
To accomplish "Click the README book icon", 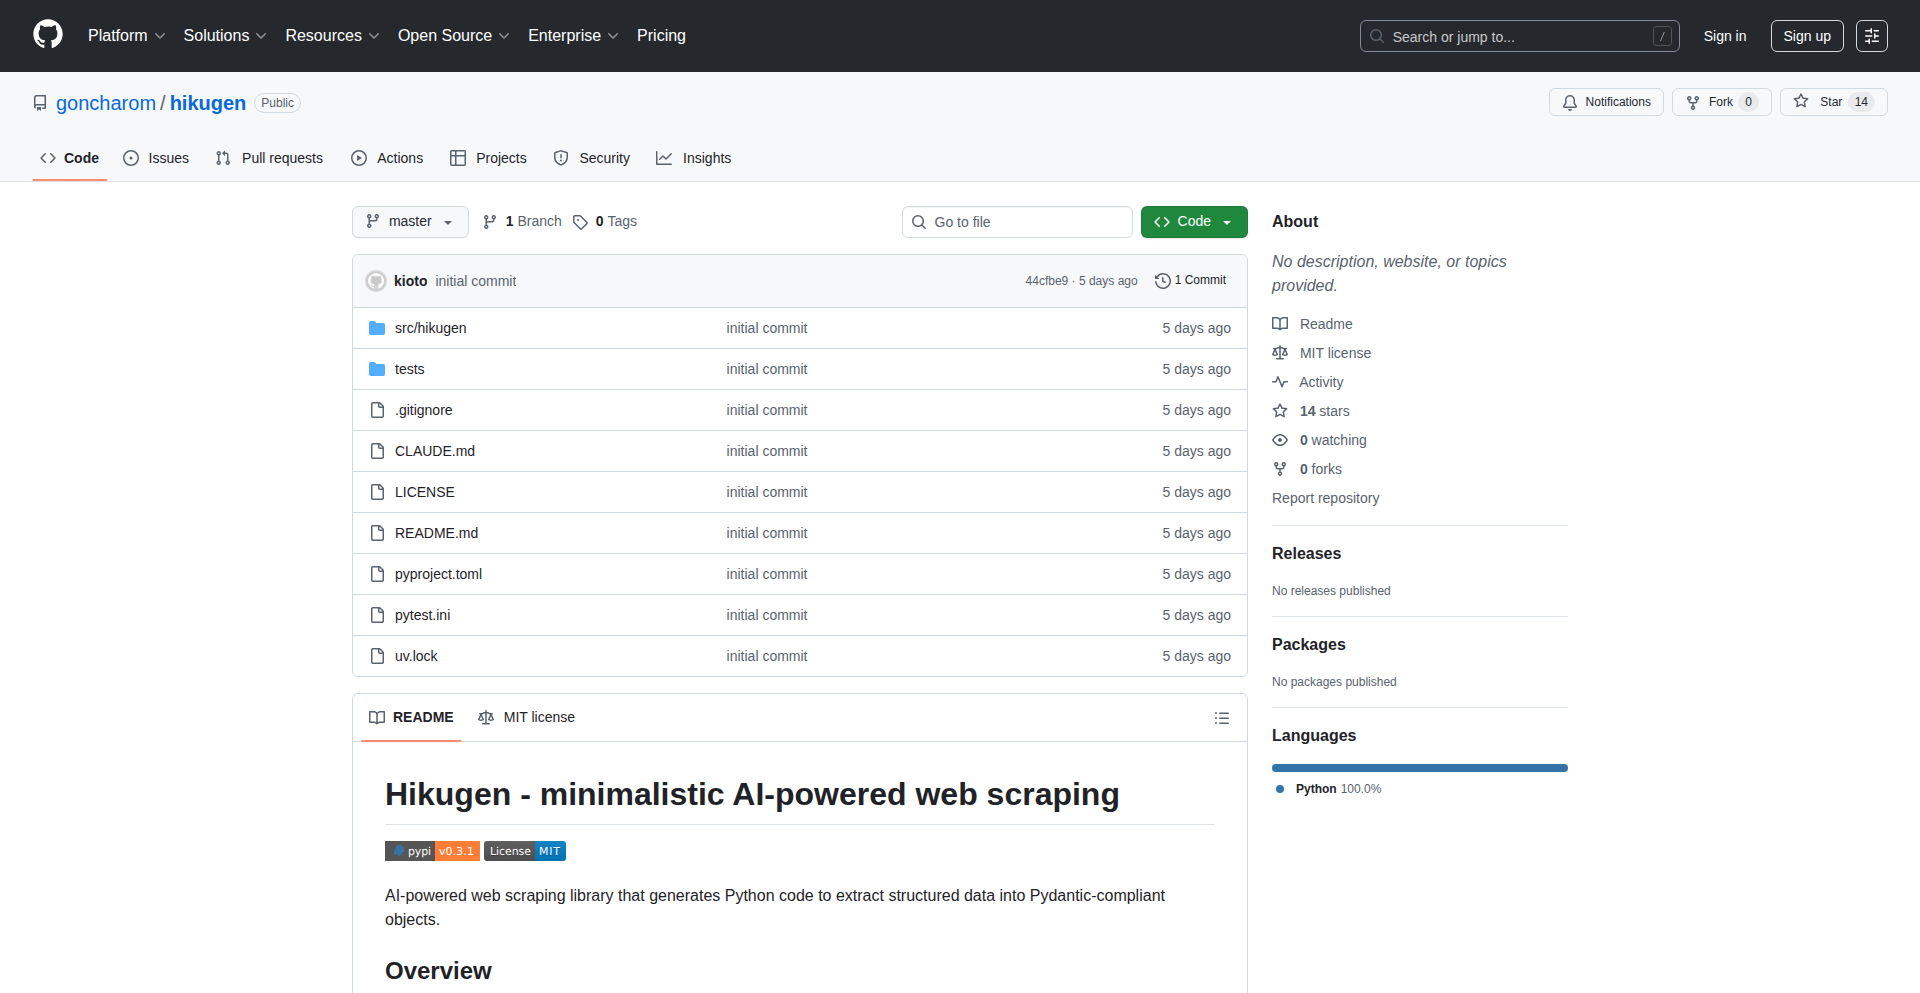I will click(1280, 323).
